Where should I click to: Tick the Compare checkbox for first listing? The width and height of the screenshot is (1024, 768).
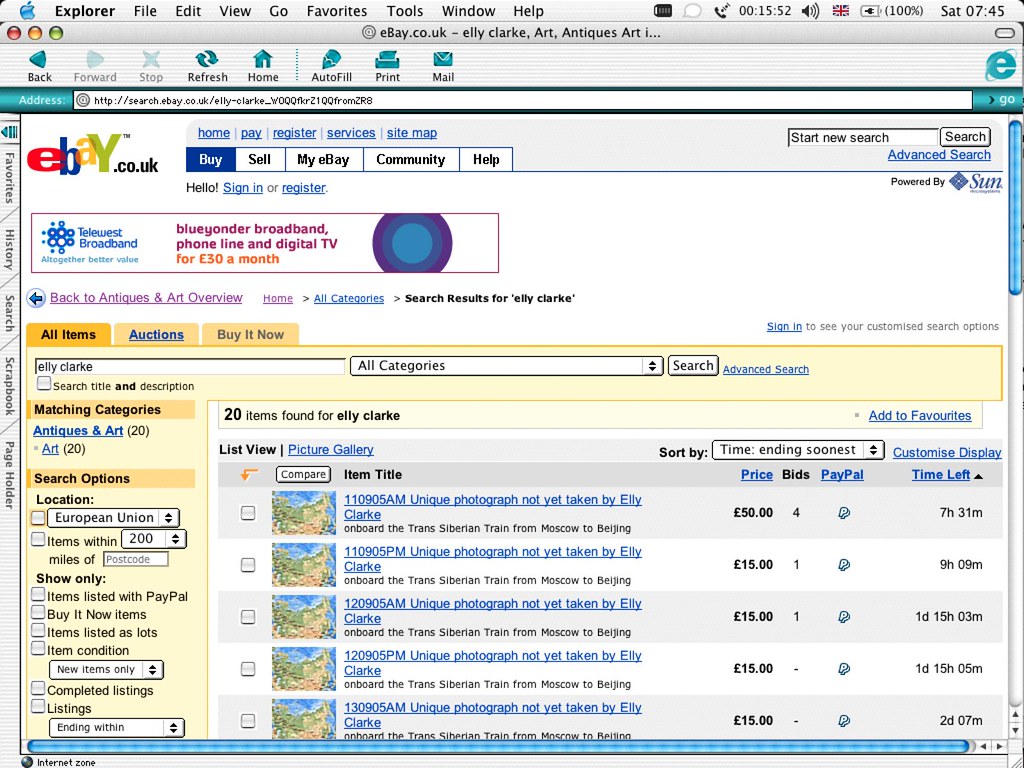tap(247, 512)
